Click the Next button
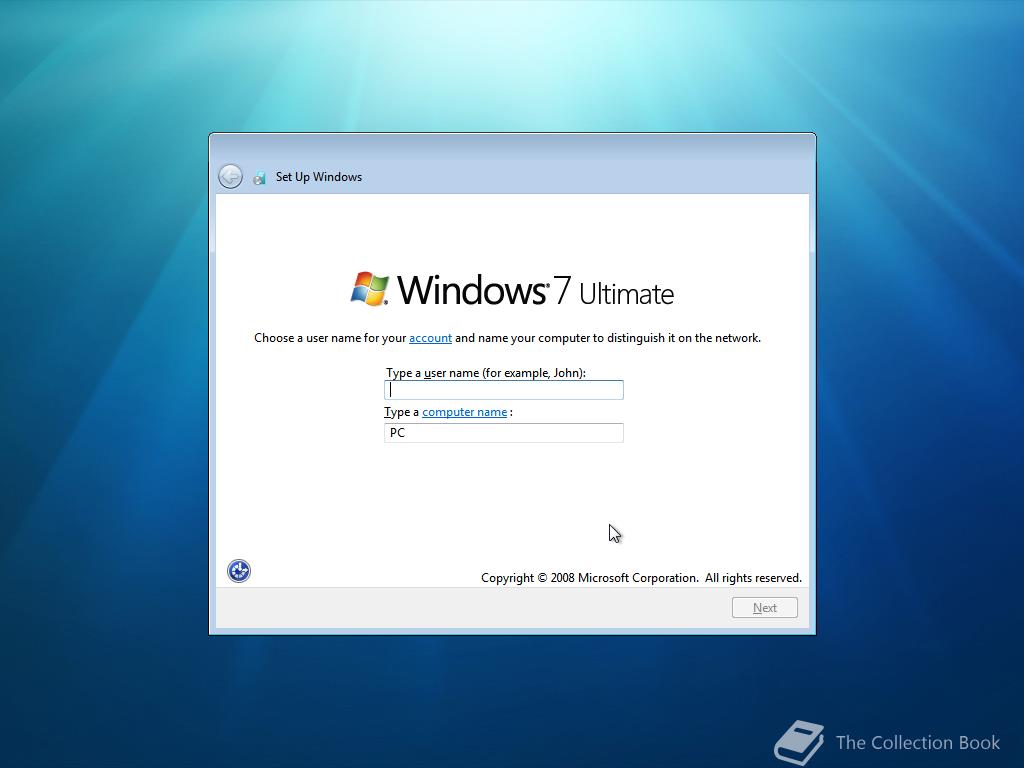This screenshot has width=1024, height=768. [x=765, y=607]
